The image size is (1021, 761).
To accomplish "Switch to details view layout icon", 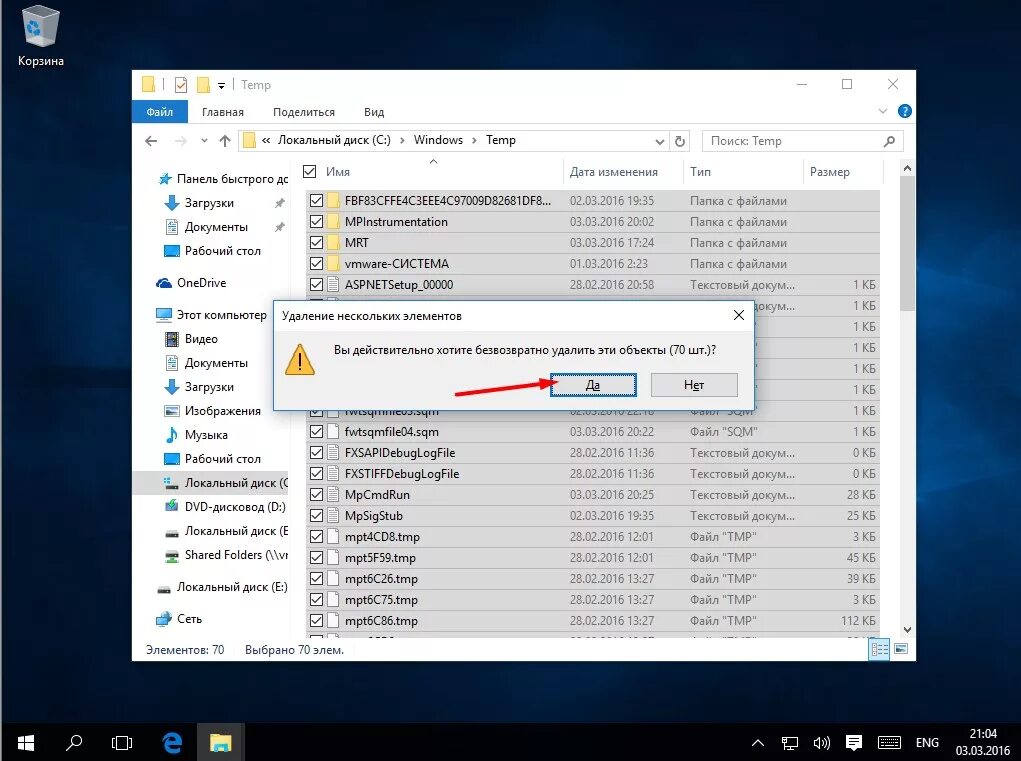I will [879, 649].
